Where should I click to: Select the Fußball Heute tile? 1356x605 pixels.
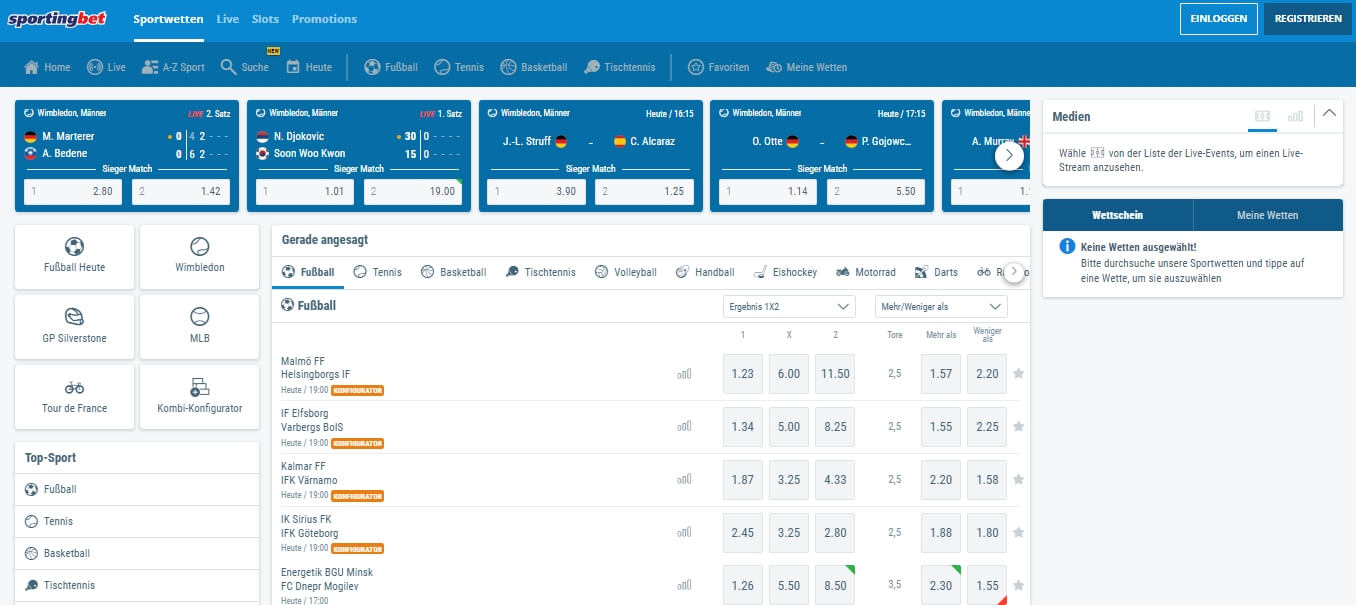click(x=74, y=257)
